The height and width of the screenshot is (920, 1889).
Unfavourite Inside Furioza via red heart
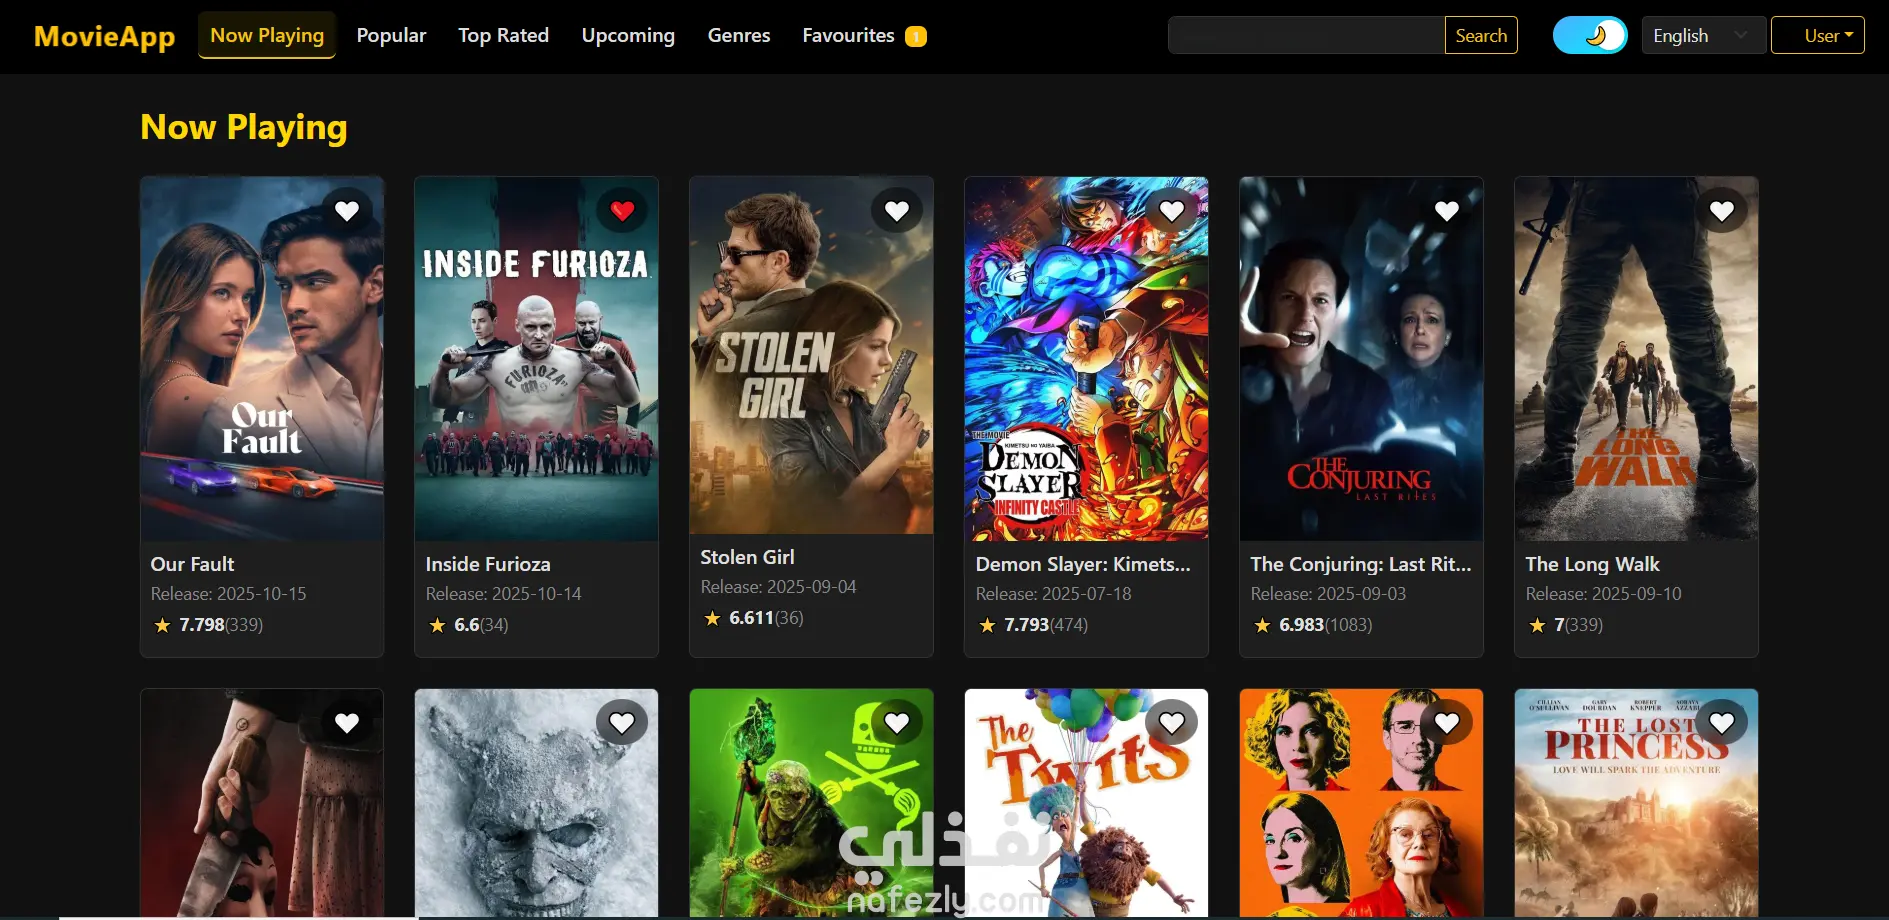click(622, 211)
